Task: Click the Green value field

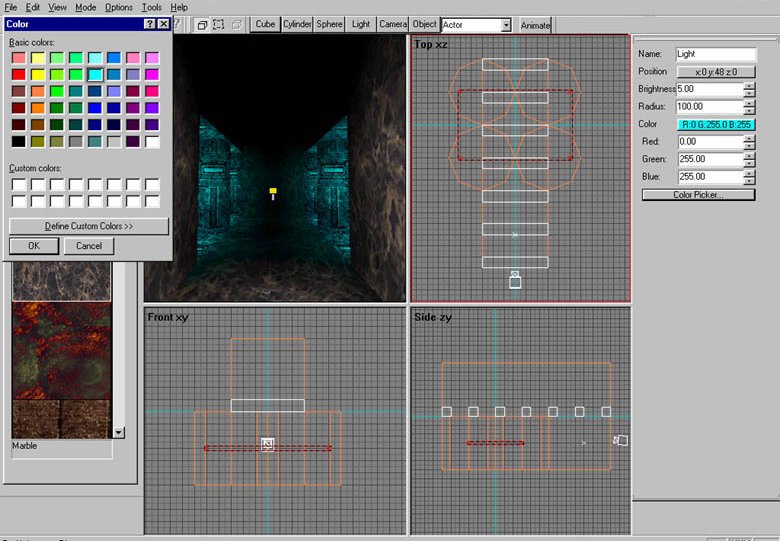Action: click(711, 160)
